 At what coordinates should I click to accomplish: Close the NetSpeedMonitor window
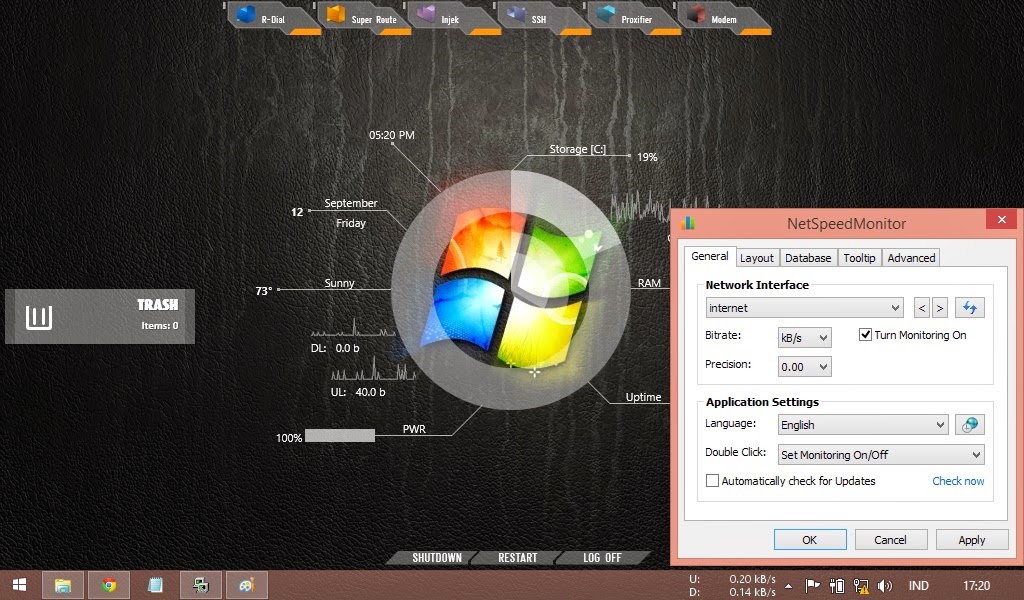click(1002, 219)
